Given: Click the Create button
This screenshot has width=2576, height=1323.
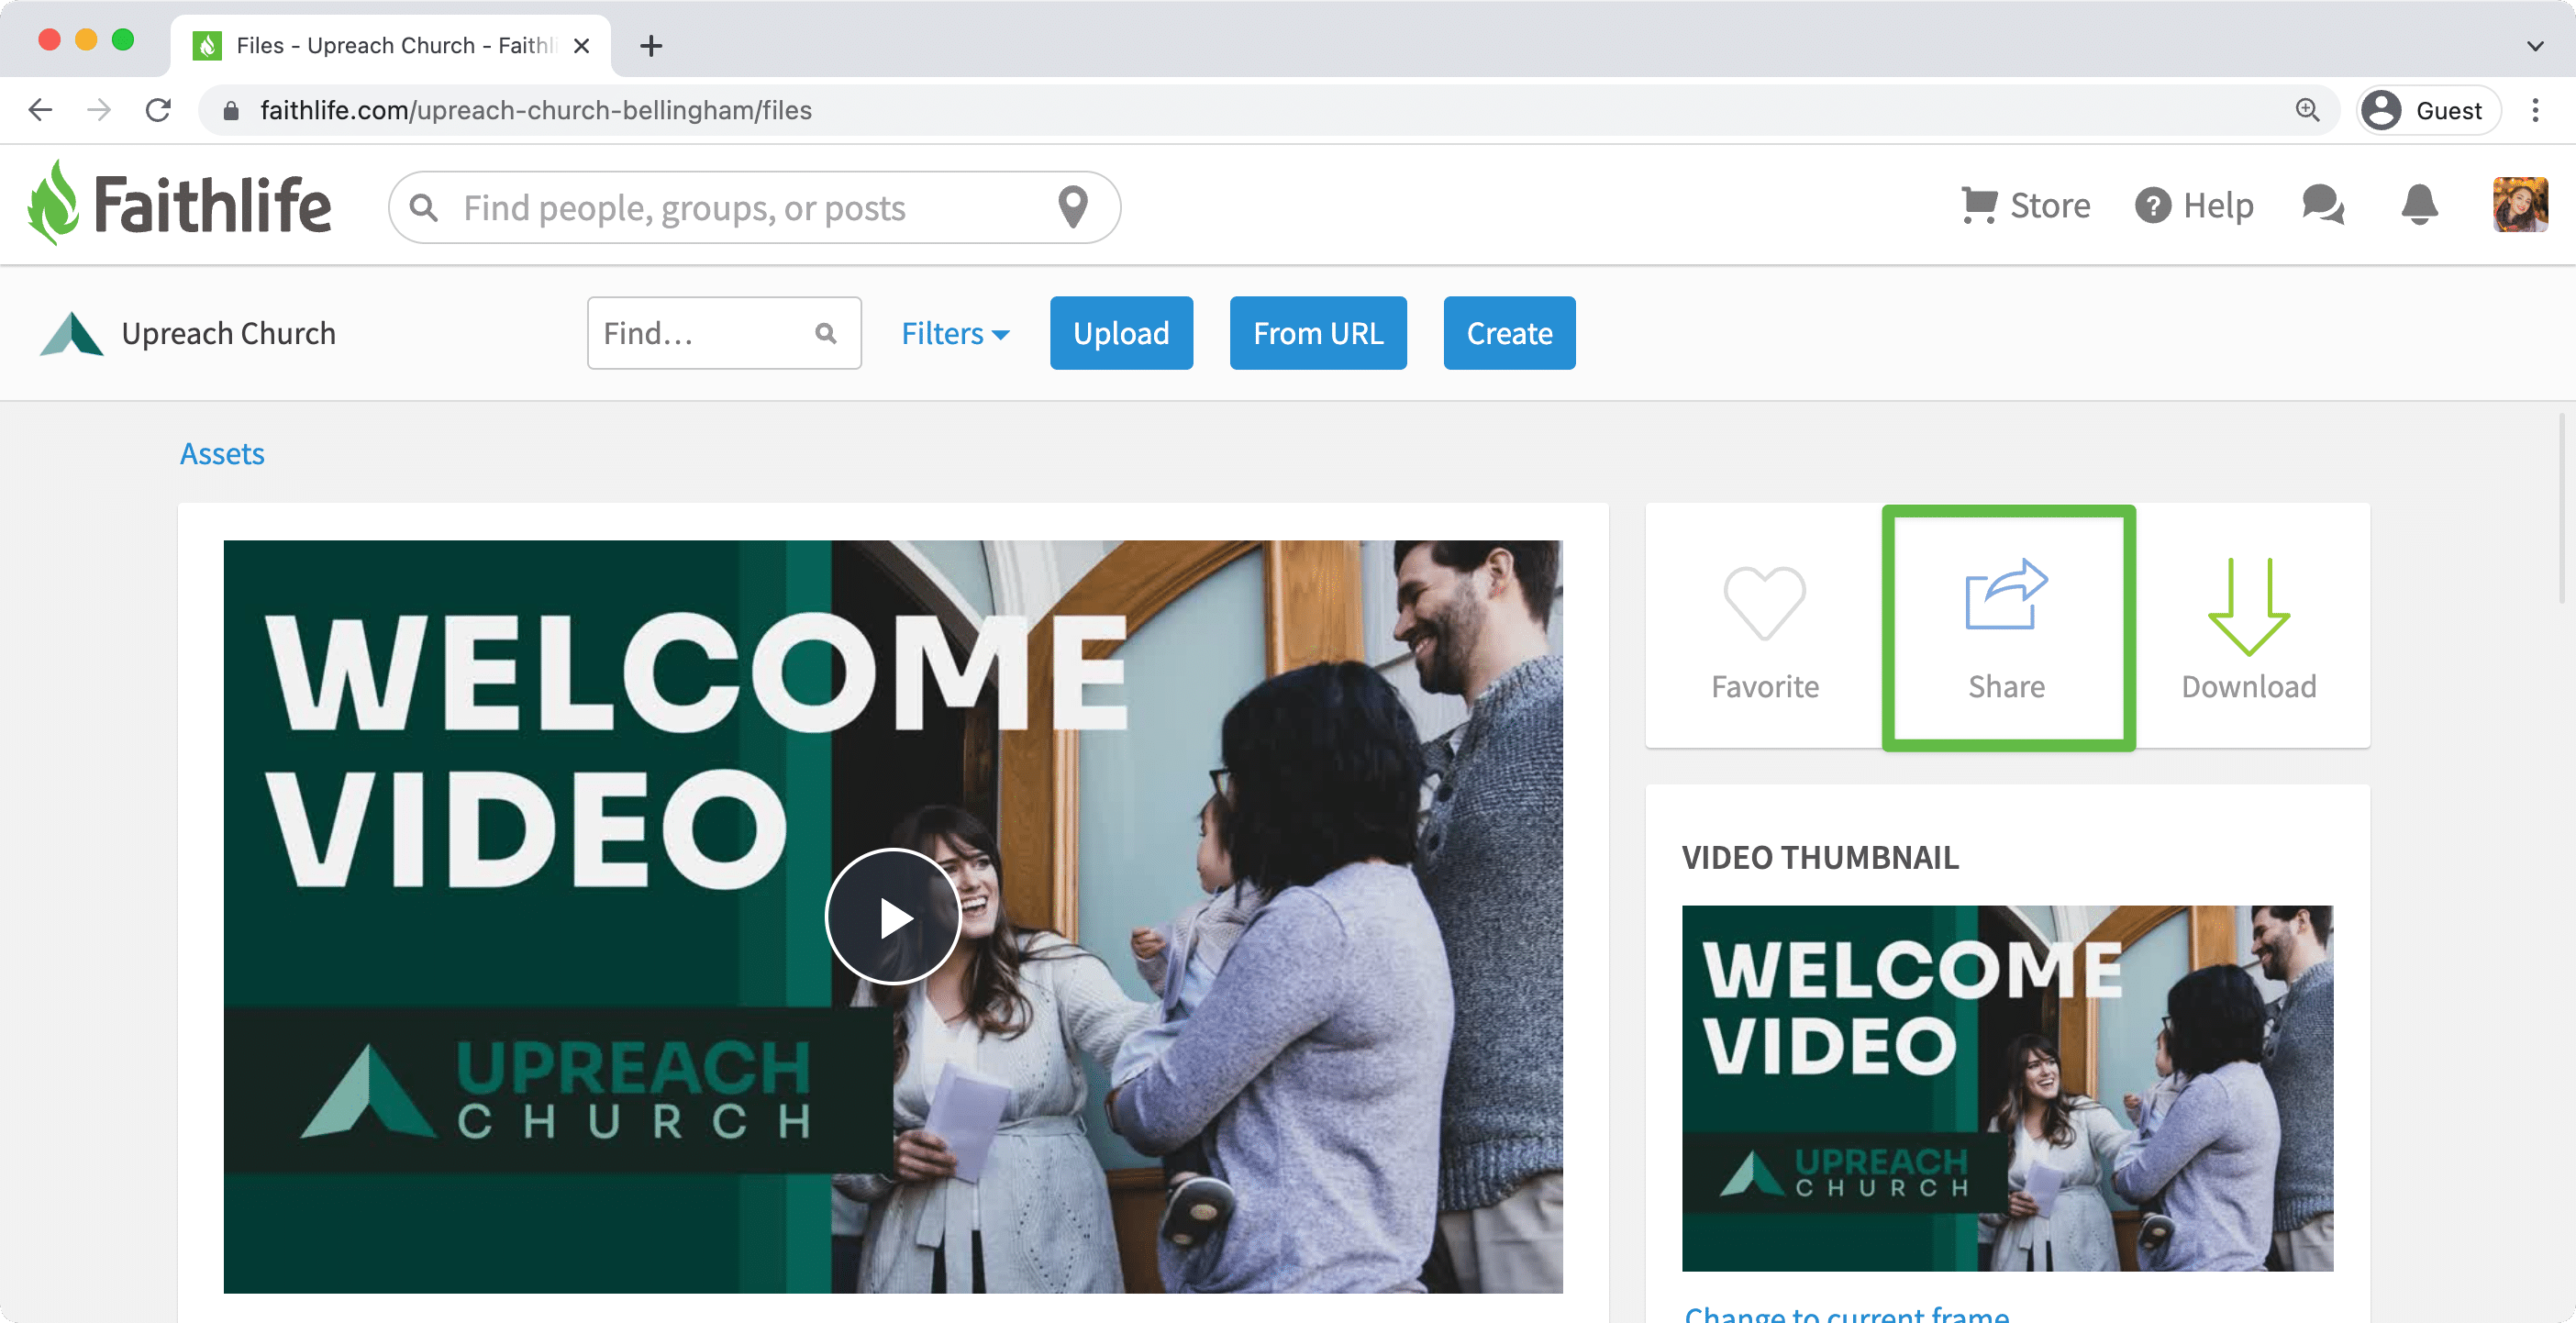Looking at the screenshot, I should [x=1509, y=333].
